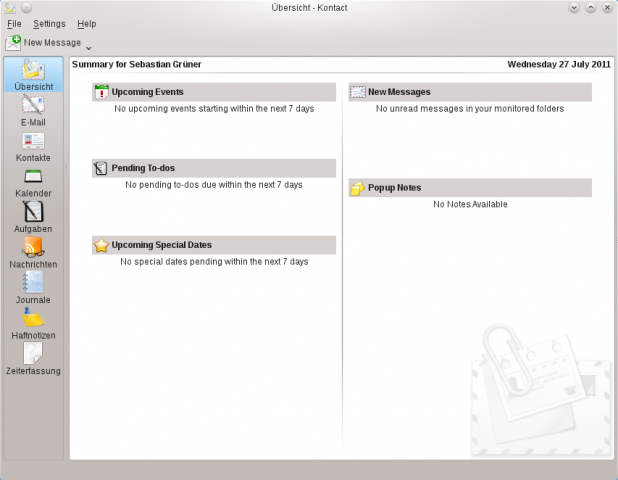Click the New Messages section header
This screenshot has height=480, width=618.
click(399, 92)
